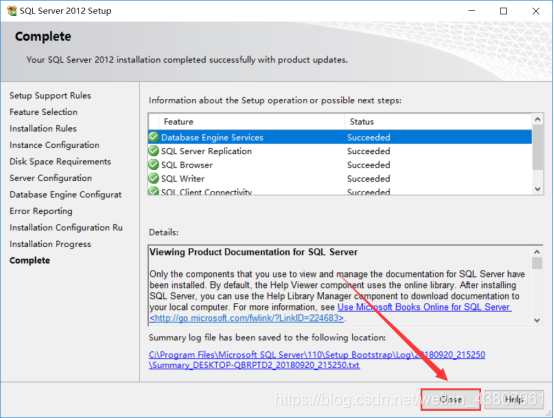Click Succeeded status of SQL Writer
Viewport: 554px width, 418px height.
[369, 179]
